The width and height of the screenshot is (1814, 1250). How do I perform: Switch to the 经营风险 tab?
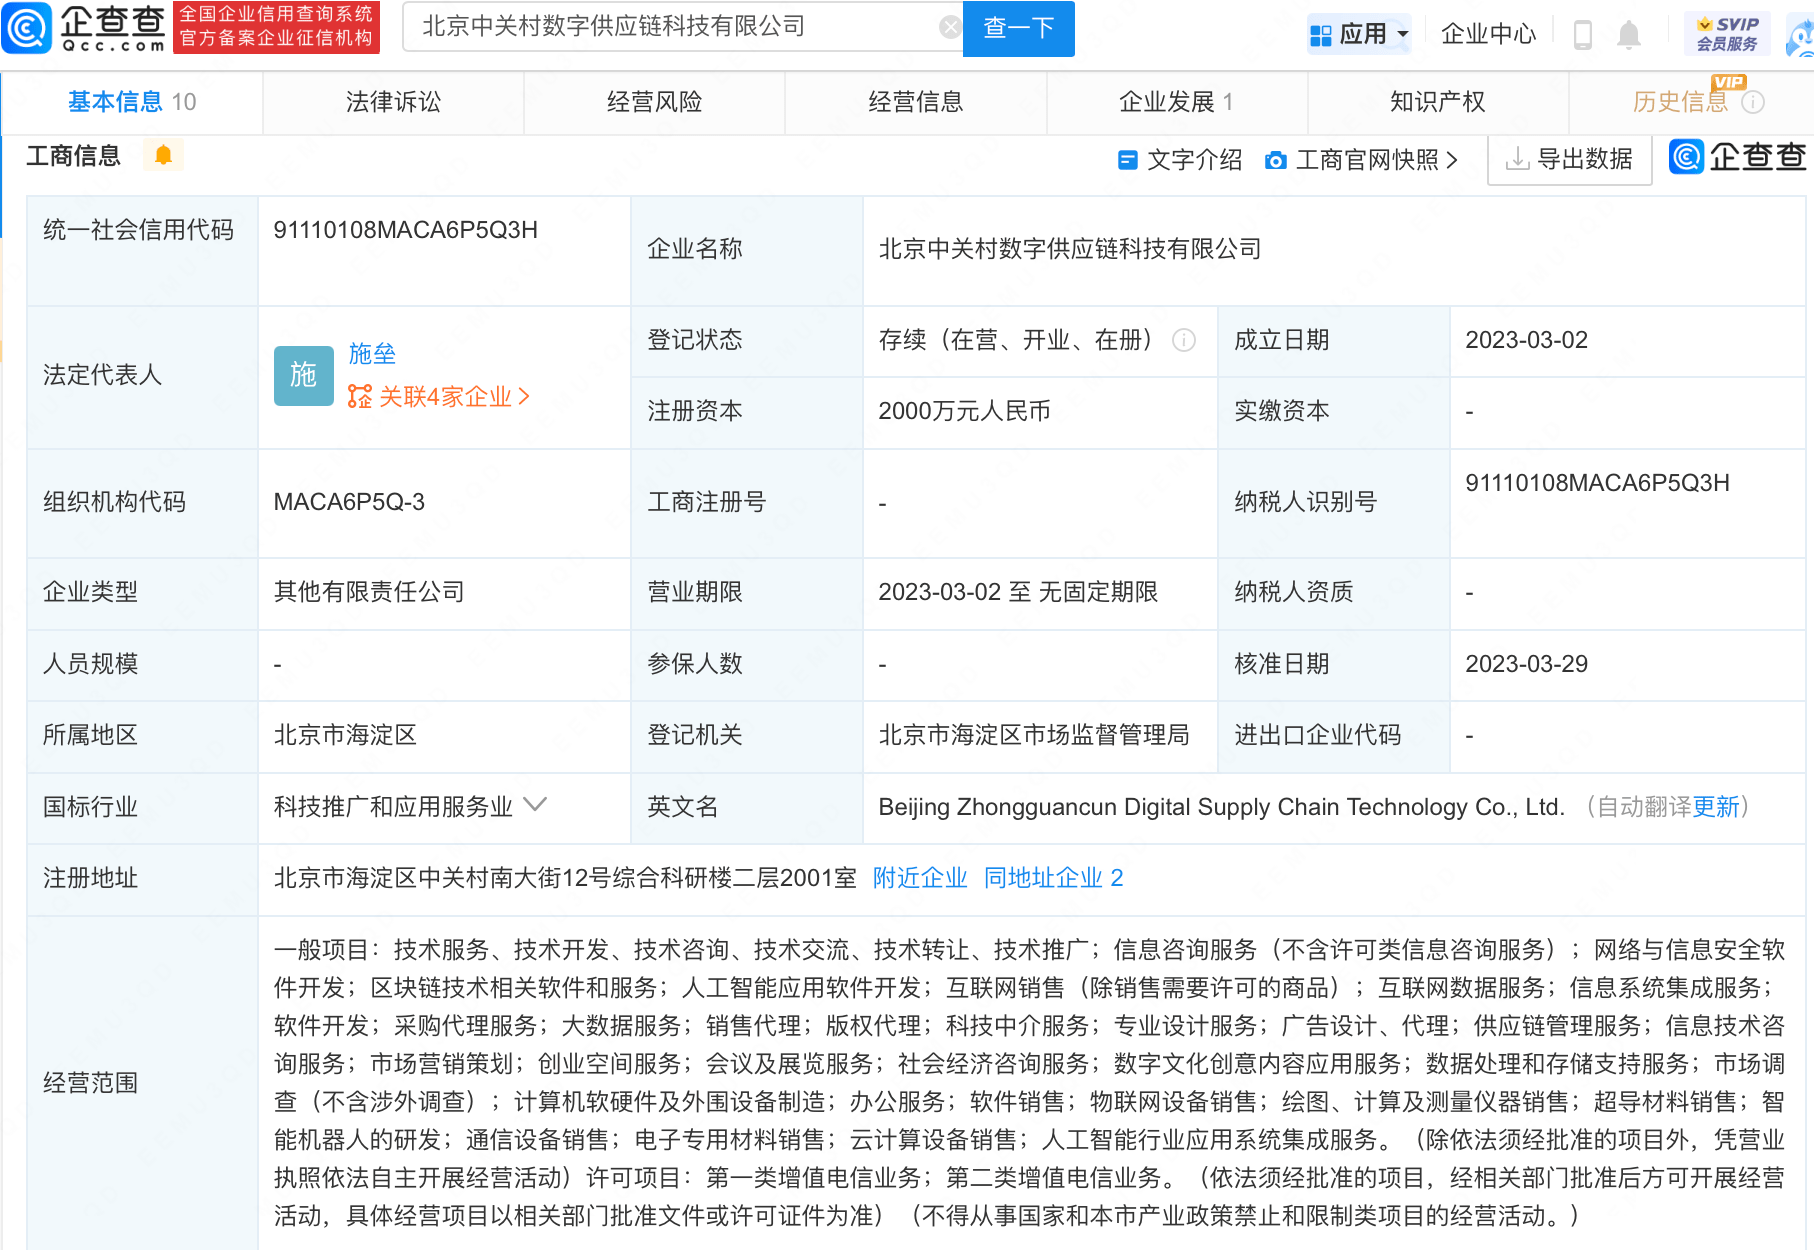654,102
